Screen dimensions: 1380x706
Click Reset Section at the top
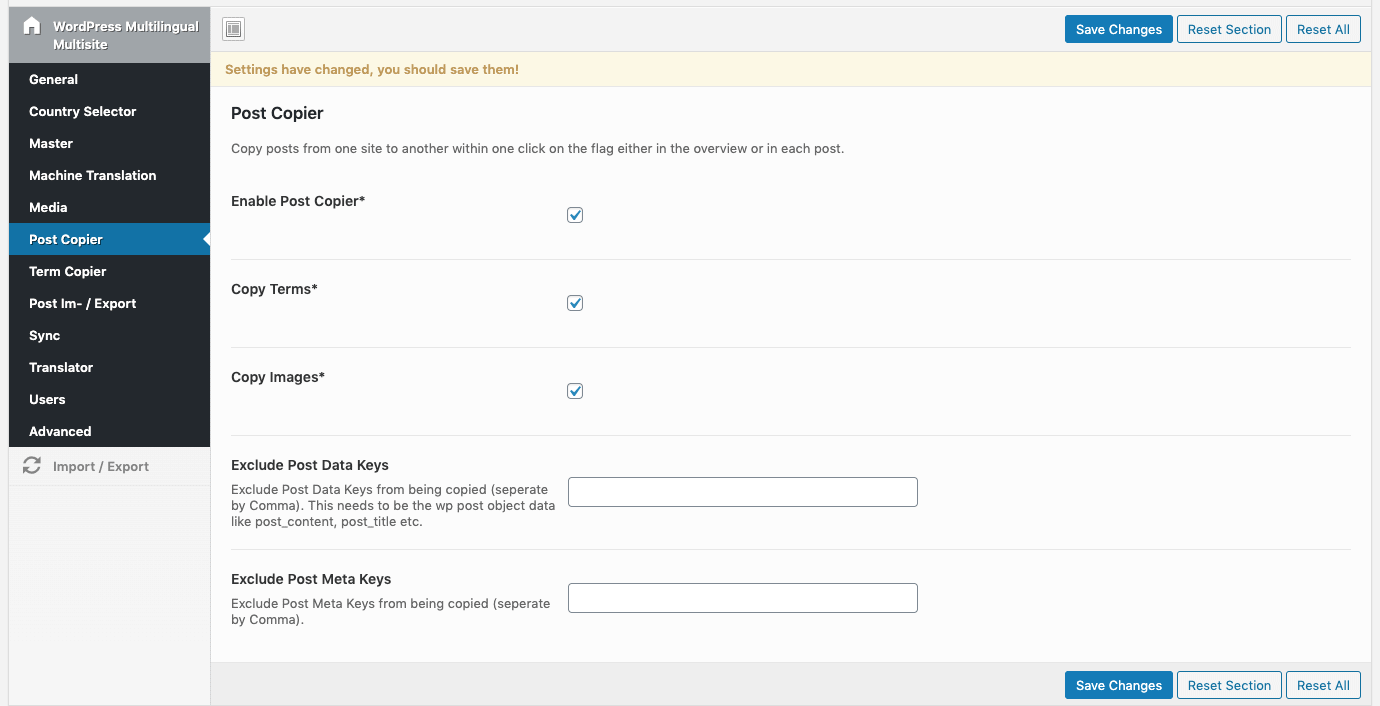pos(1229,29)
